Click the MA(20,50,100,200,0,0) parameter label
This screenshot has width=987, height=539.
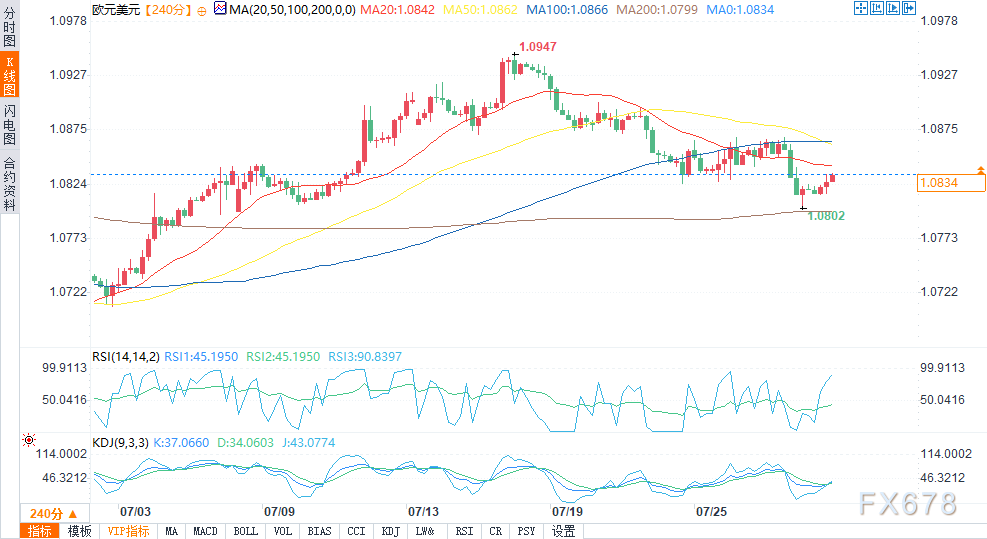293,9
